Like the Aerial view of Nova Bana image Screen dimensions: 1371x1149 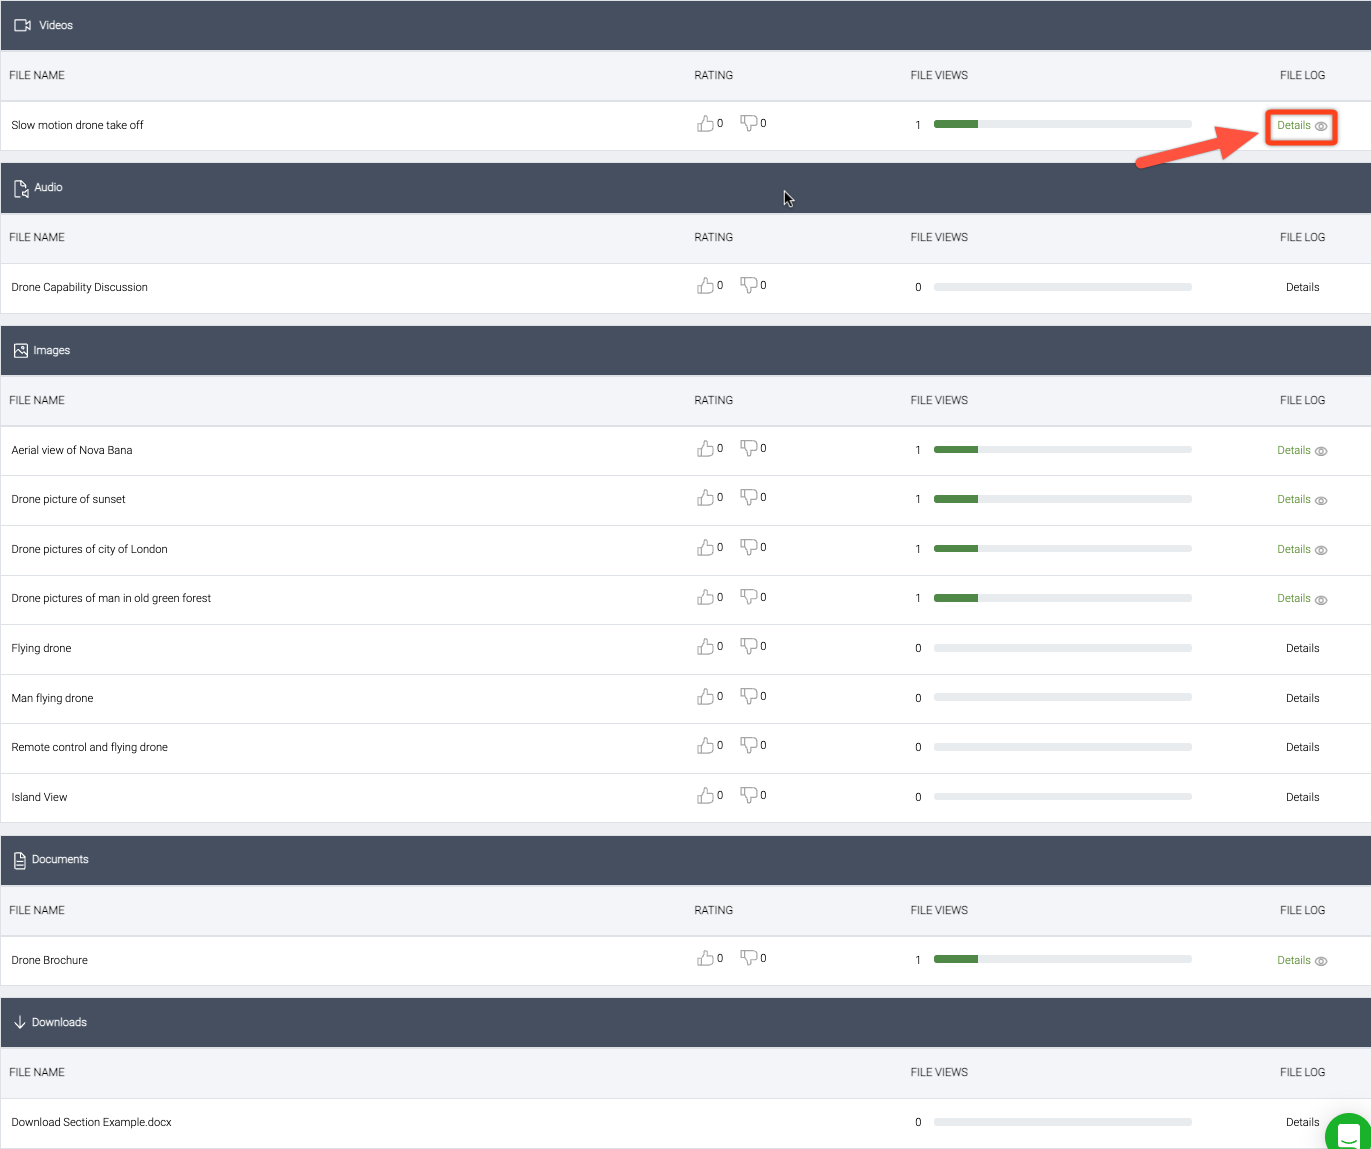(705, 448)
